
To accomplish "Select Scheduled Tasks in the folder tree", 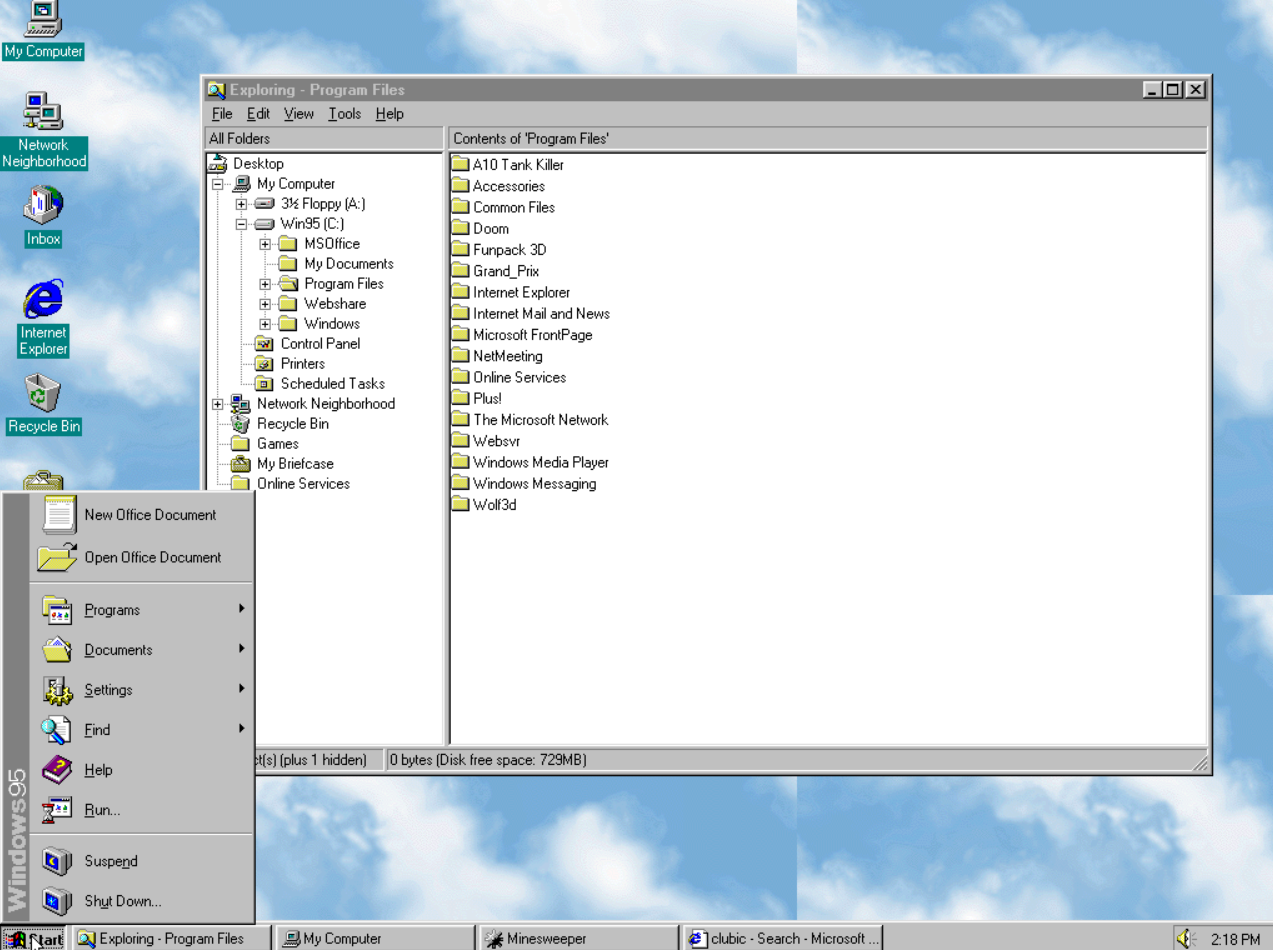I will (x=332, y=383).
